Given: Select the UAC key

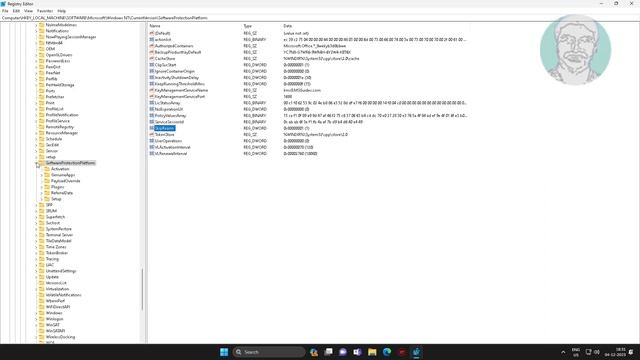Looking at the screenshot, I should (x=49, y=265).
